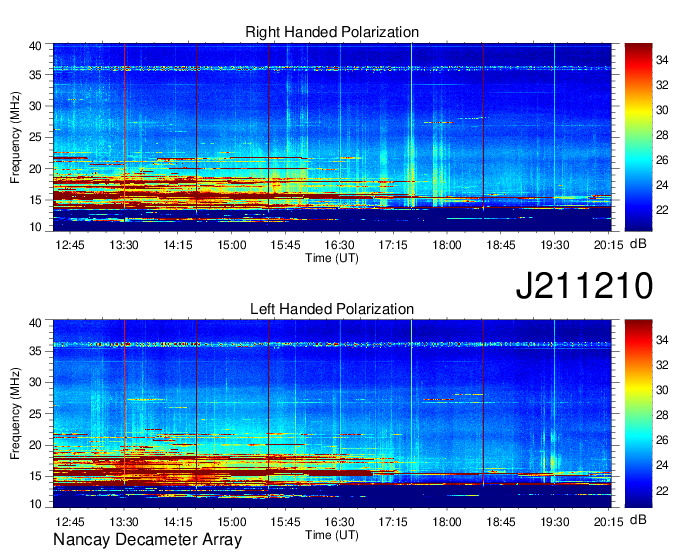This screenshot has height=552, width=680.
Task: Click the "10" frequency tick on the Right Handed panel
Action: click(x=35, y=227)
